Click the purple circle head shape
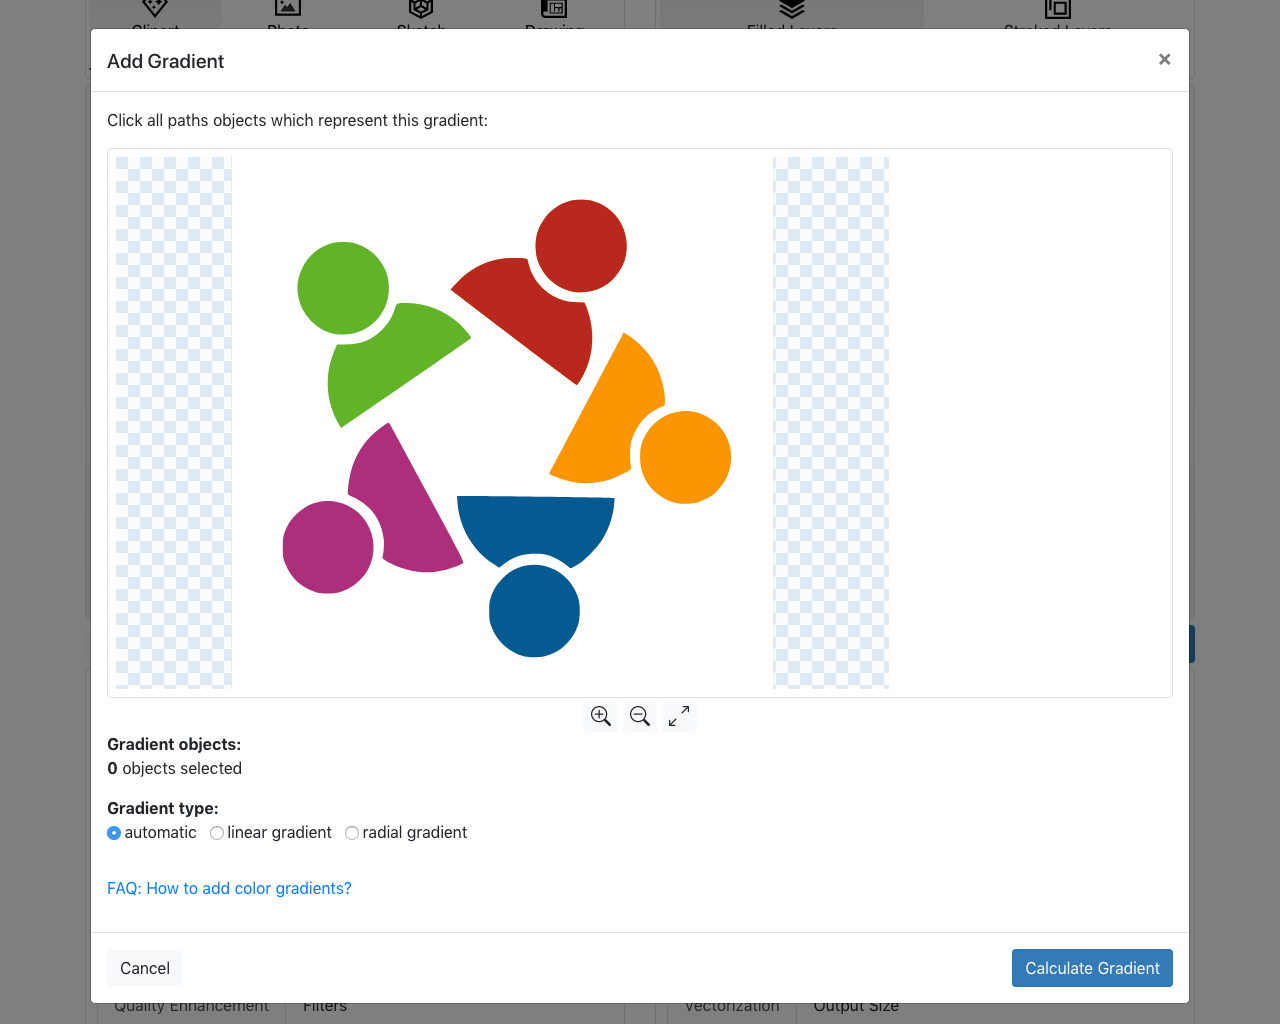The width and height of the screenshot is (1280, 1024). click(x=328, y=547)
